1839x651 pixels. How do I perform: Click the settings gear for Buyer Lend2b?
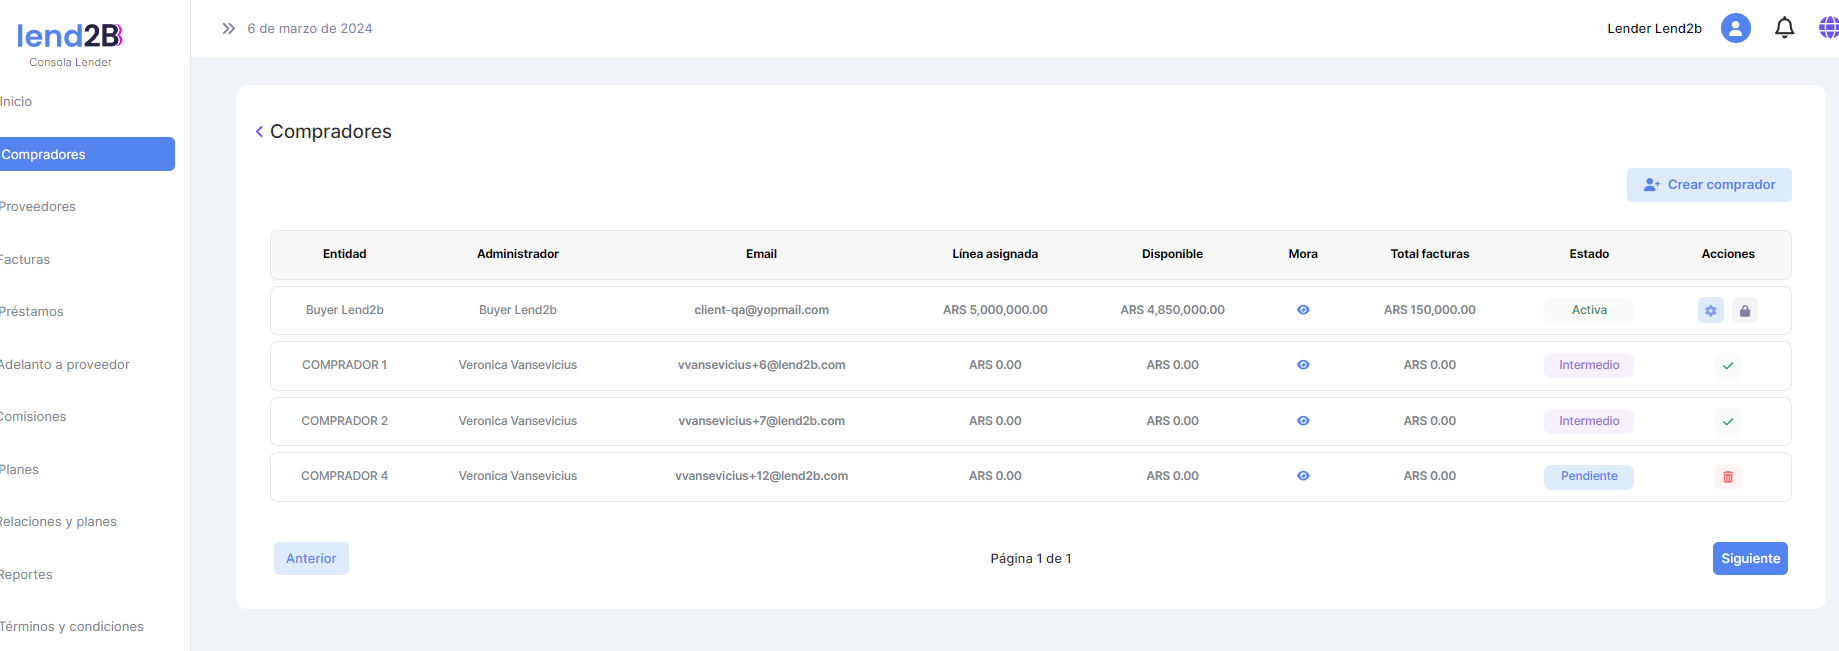1710,311
